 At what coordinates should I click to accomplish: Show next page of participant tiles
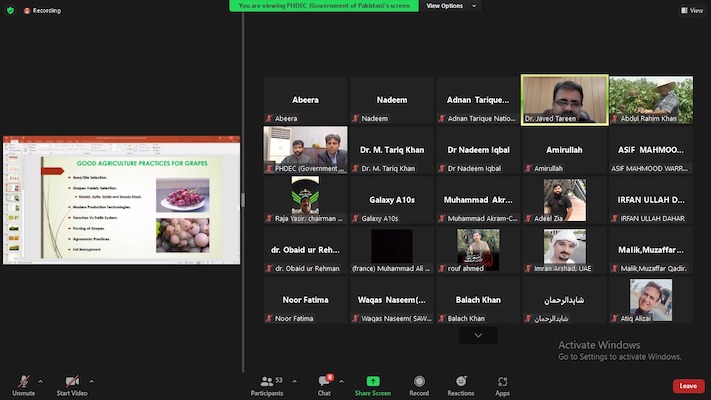click(478, 335)
